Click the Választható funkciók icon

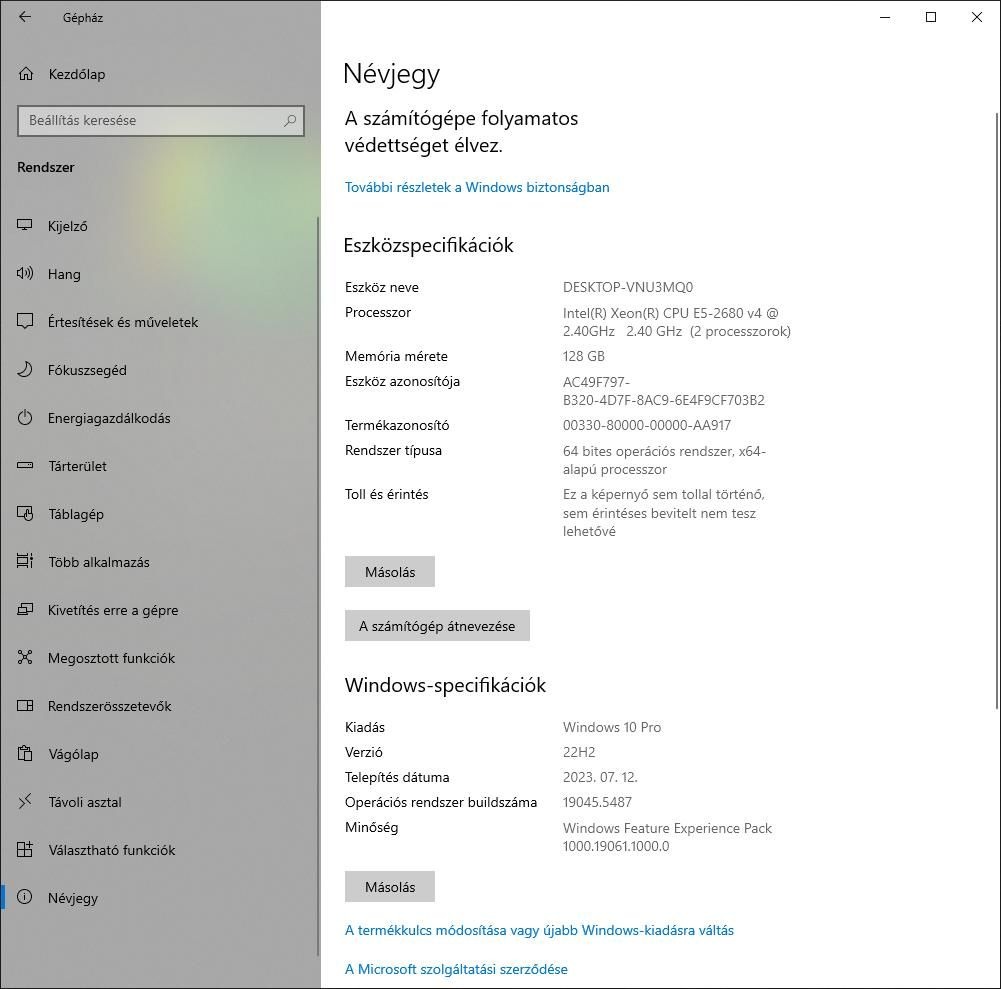[x=25, y=849]
